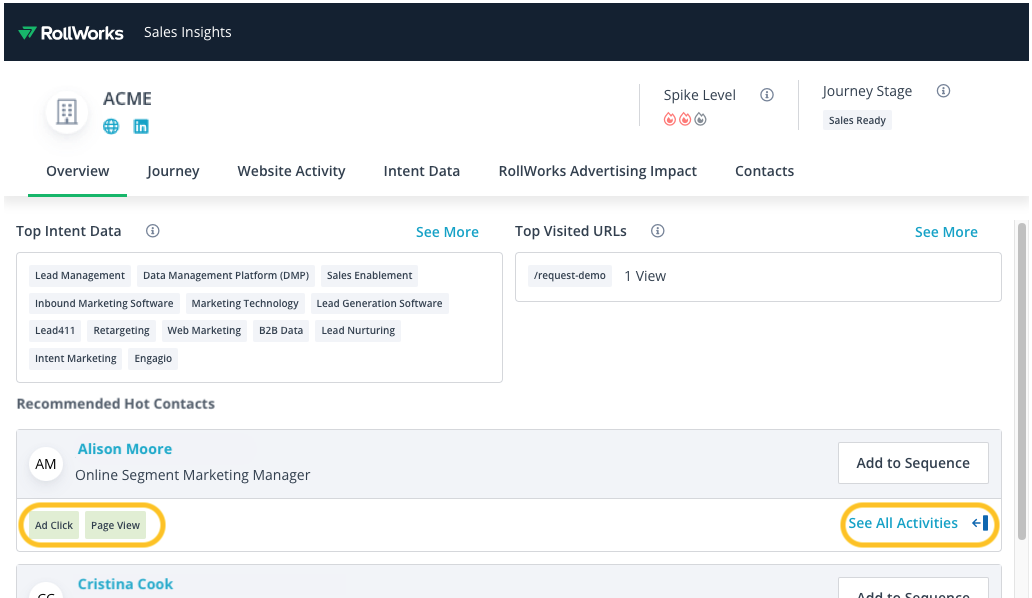Select the Web Marketing intent tag
Screen dimensions: 1032x598
coord(204,330)
